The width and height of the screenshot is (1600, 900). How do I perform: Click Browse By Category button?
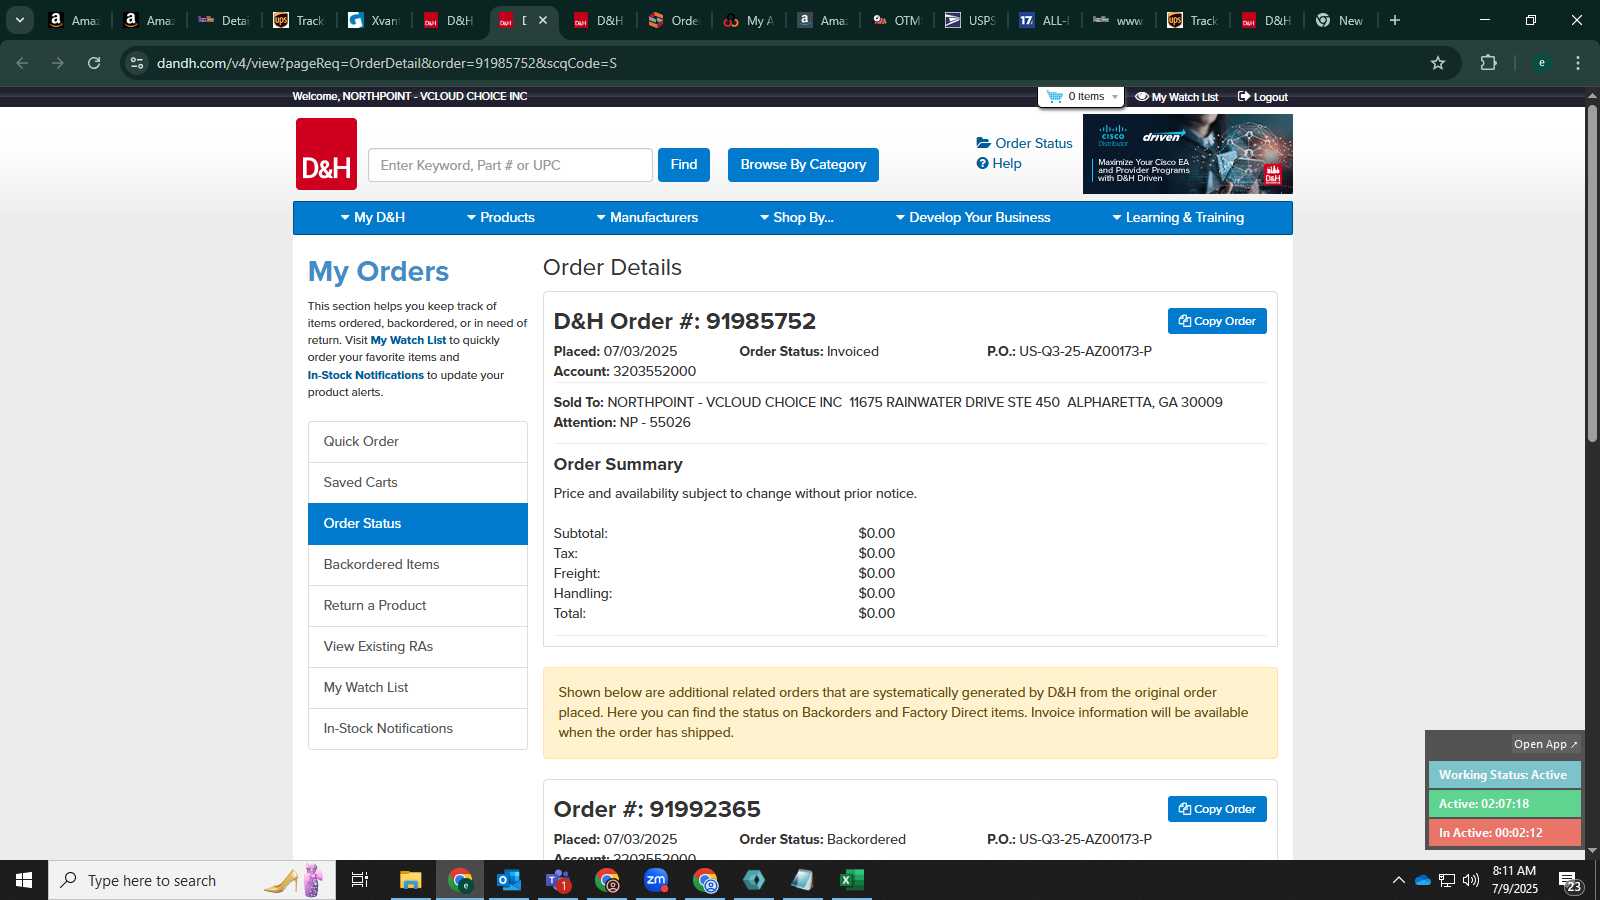pos(803,165)
